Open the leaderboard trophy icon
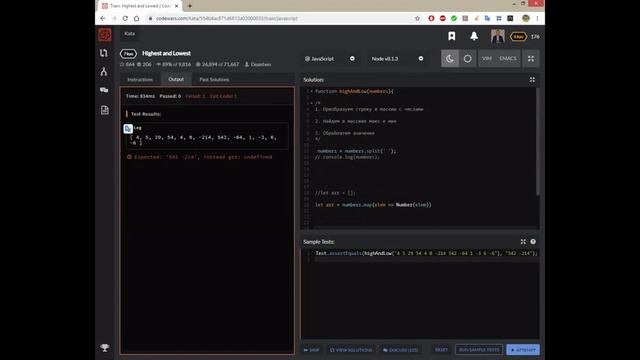Viewport: 640px width, 360px height. pos(104,347)
